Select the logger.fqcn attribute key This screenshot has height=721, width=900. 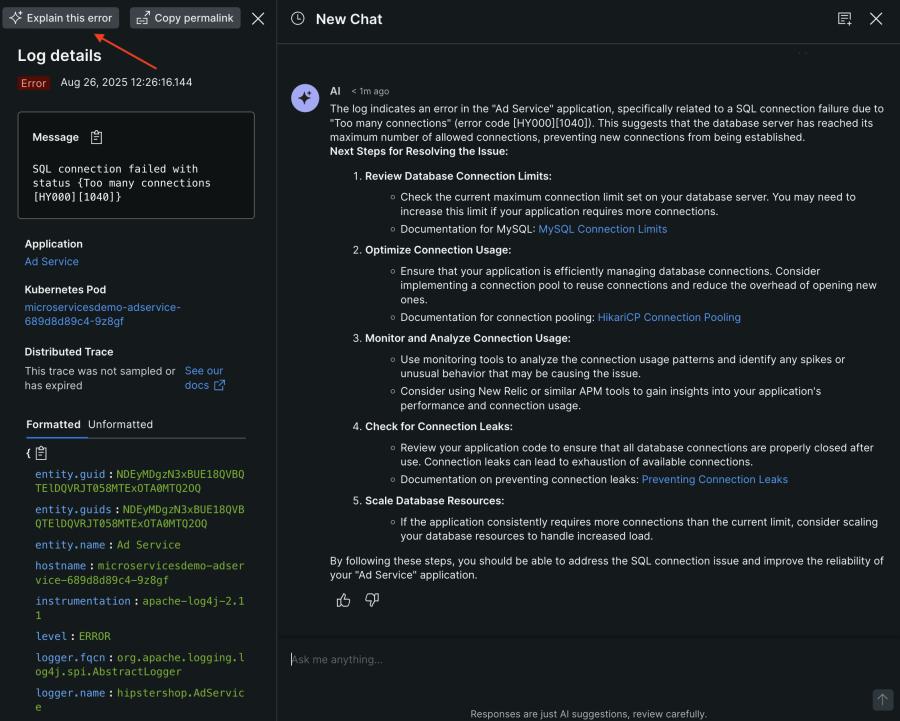coord(70,657)
